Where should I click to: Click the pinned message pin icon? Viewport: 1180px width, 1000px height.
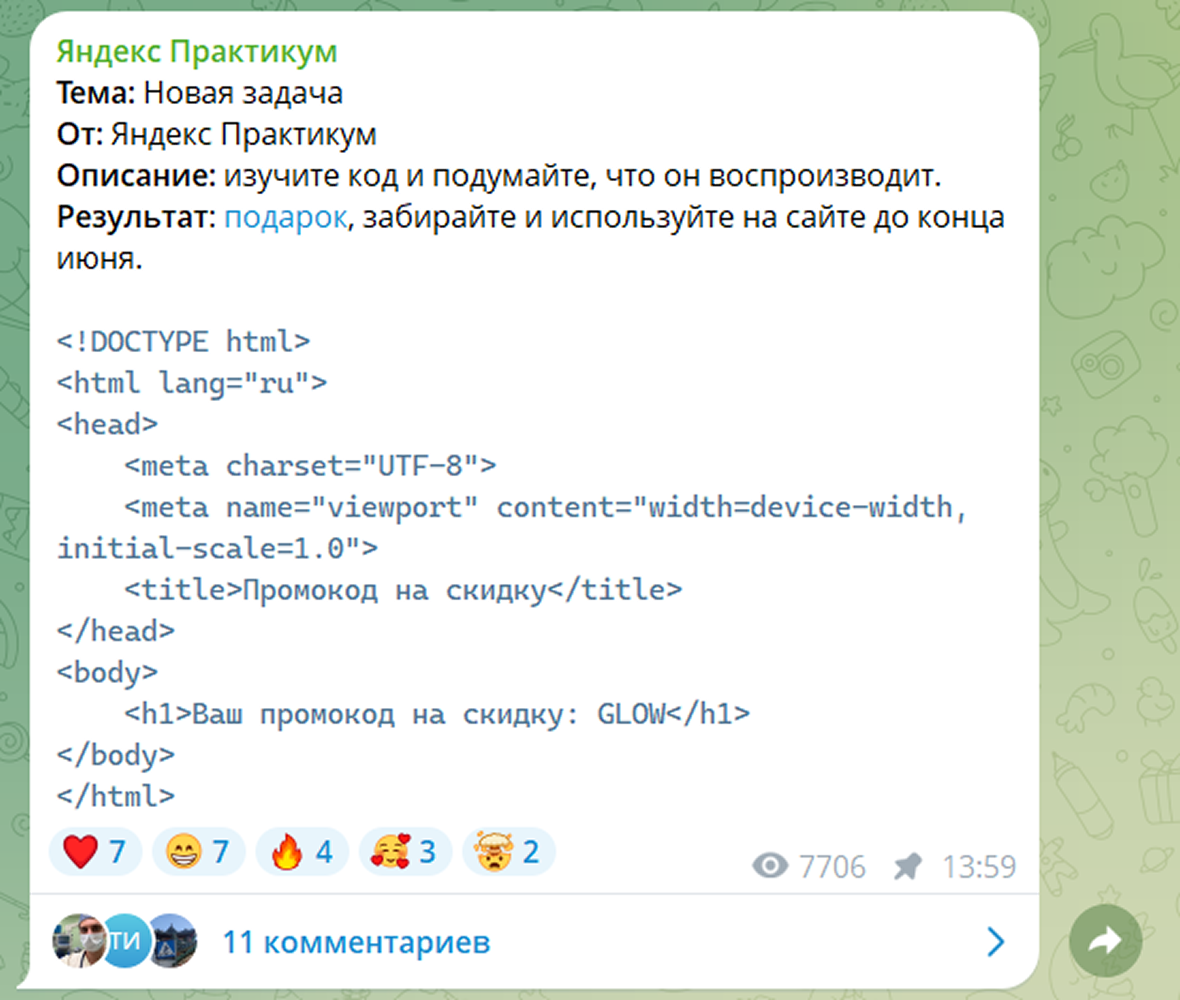[x=908, y=866]
